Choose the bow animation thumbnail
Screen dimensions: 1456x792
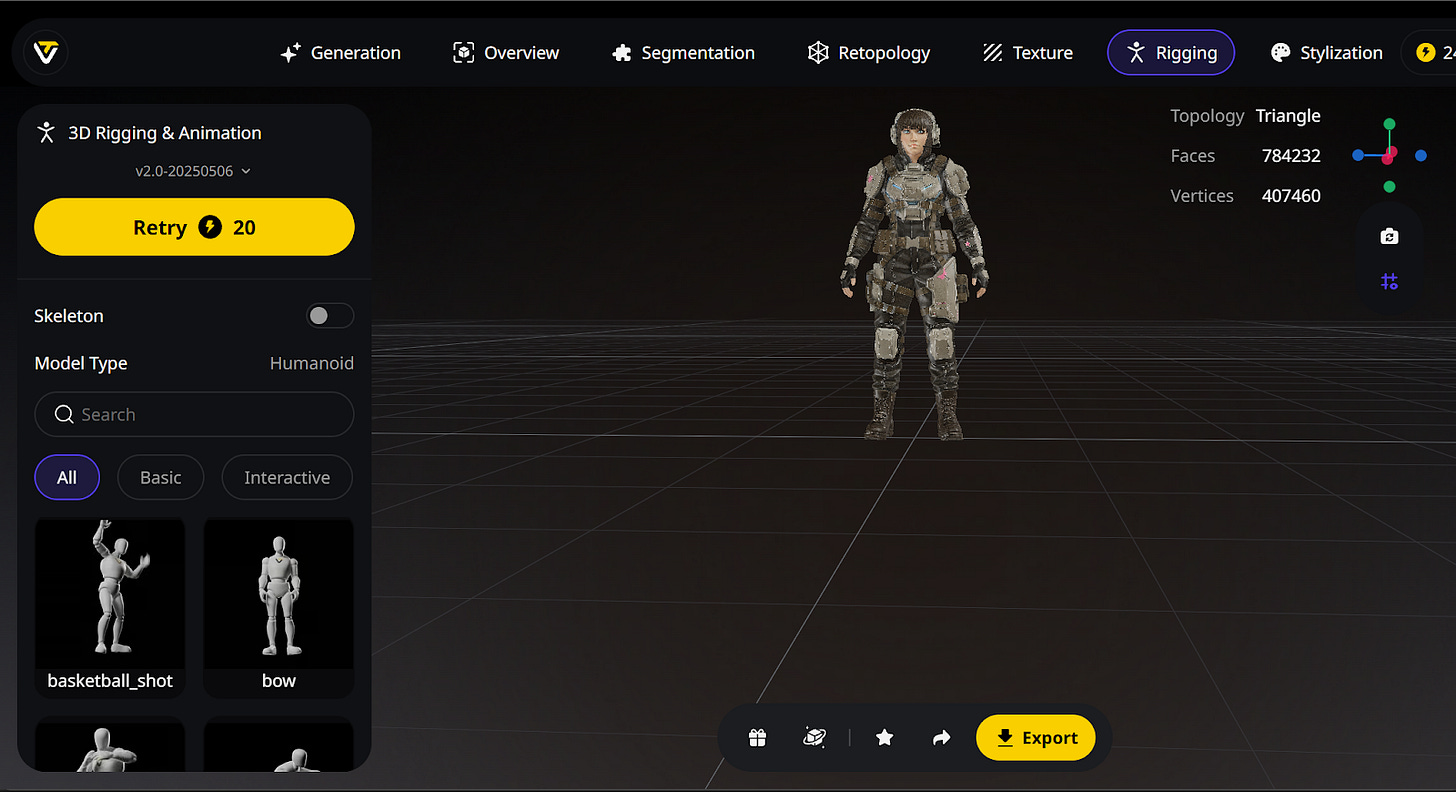pos(279,607)
